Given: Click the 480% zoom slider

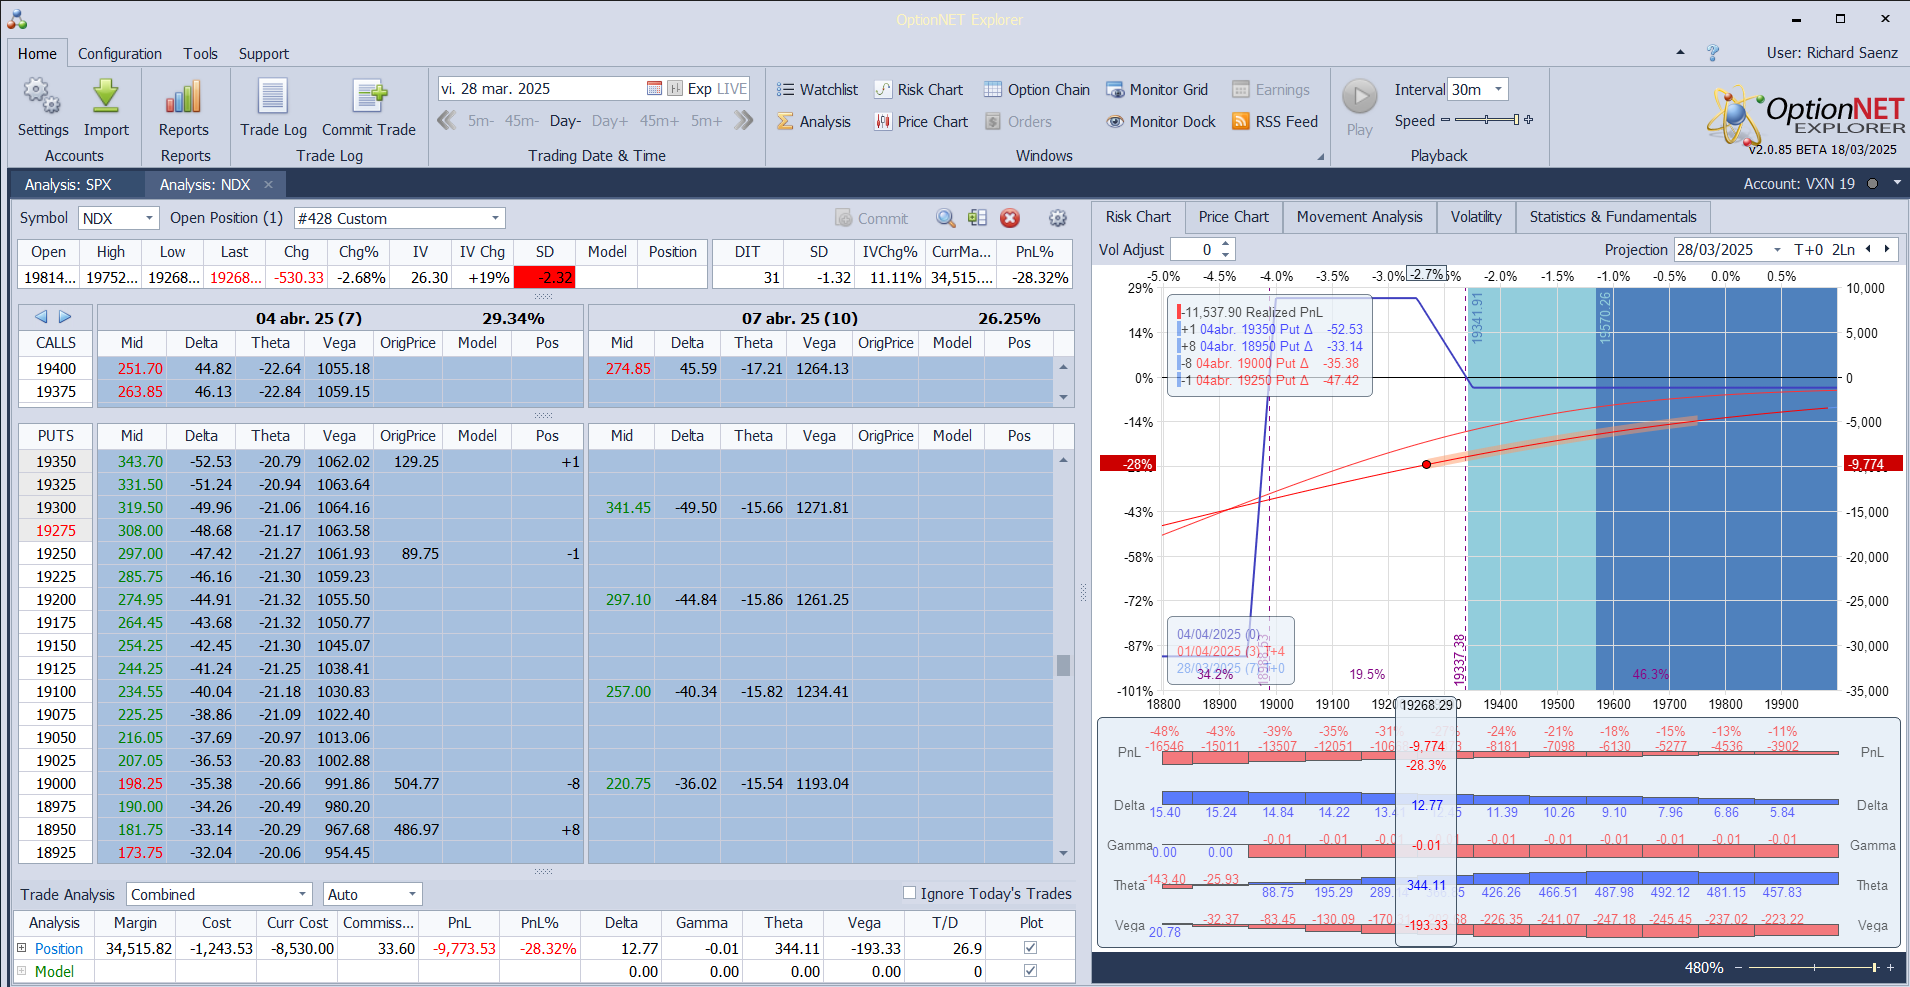Looking at the screenshot, I should click(x=1814, y=967).
